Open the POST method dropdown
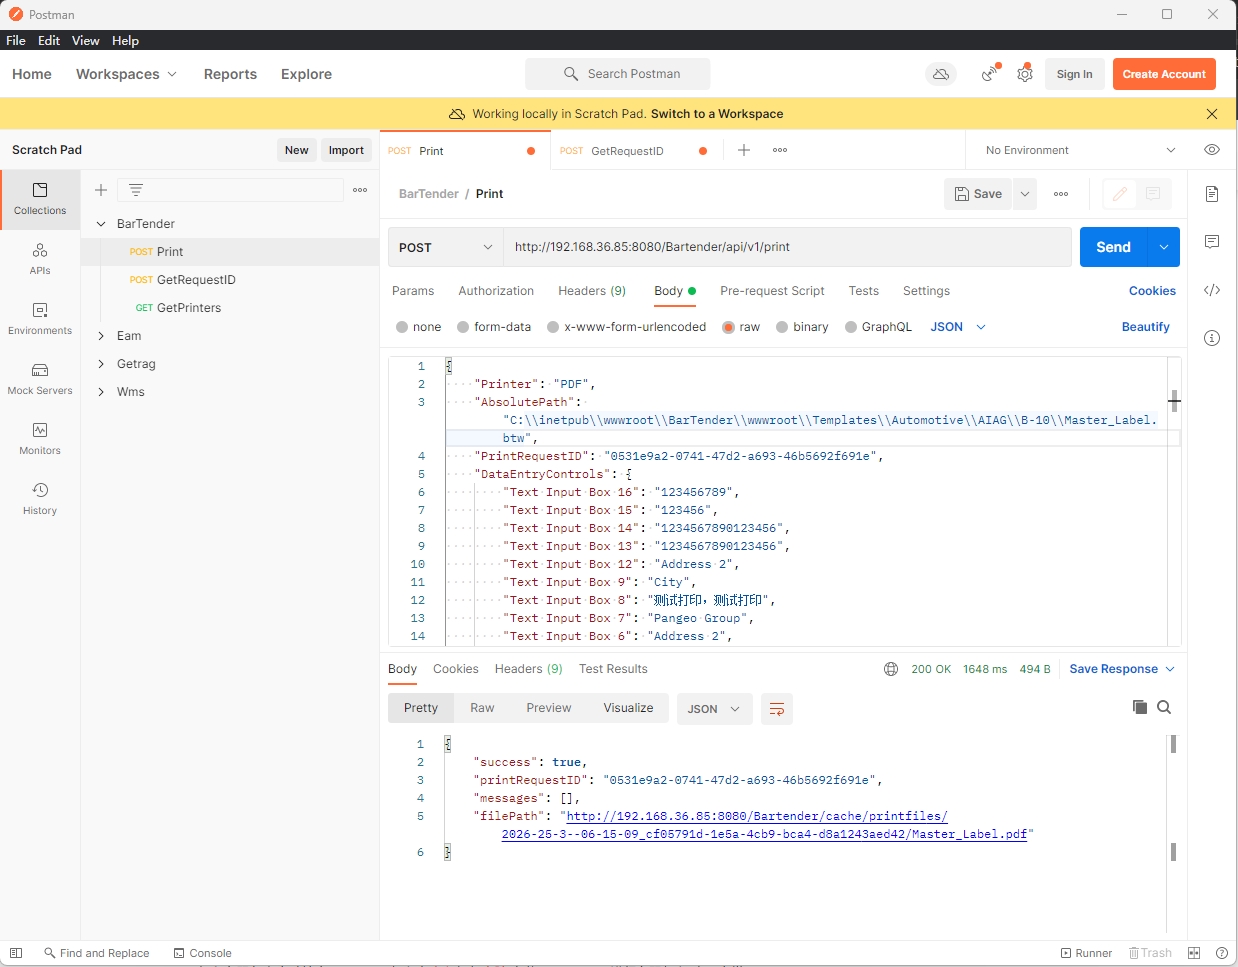Viewport: 1238px width, 967px height. 445,247
